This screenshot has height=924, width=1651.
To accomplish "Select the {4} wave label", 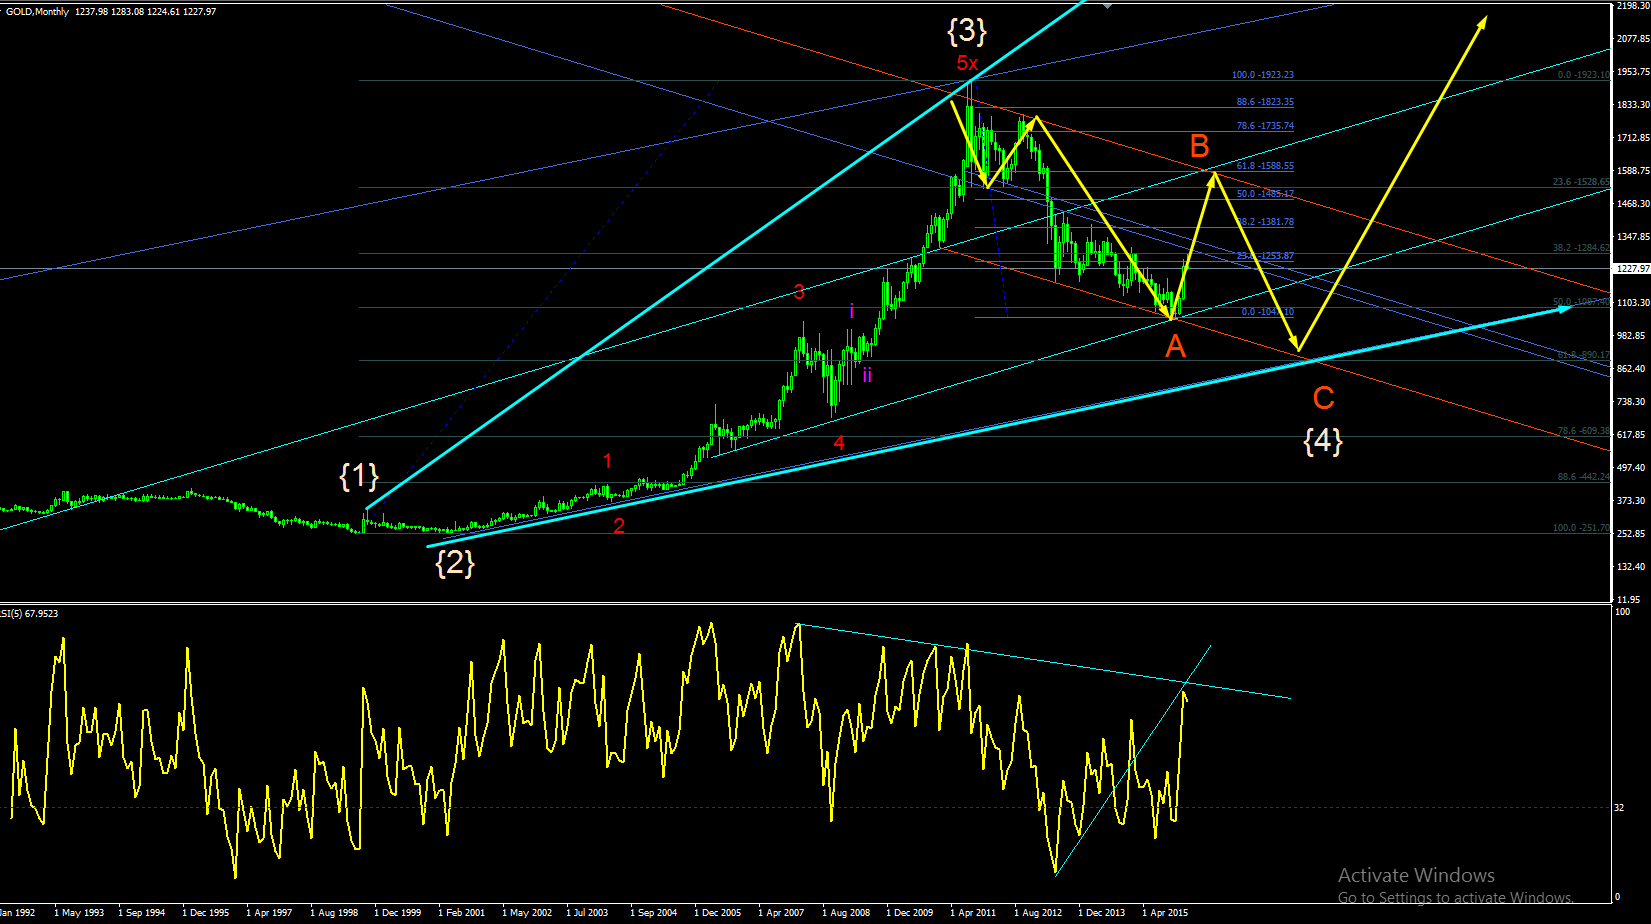I will 1323,440.
